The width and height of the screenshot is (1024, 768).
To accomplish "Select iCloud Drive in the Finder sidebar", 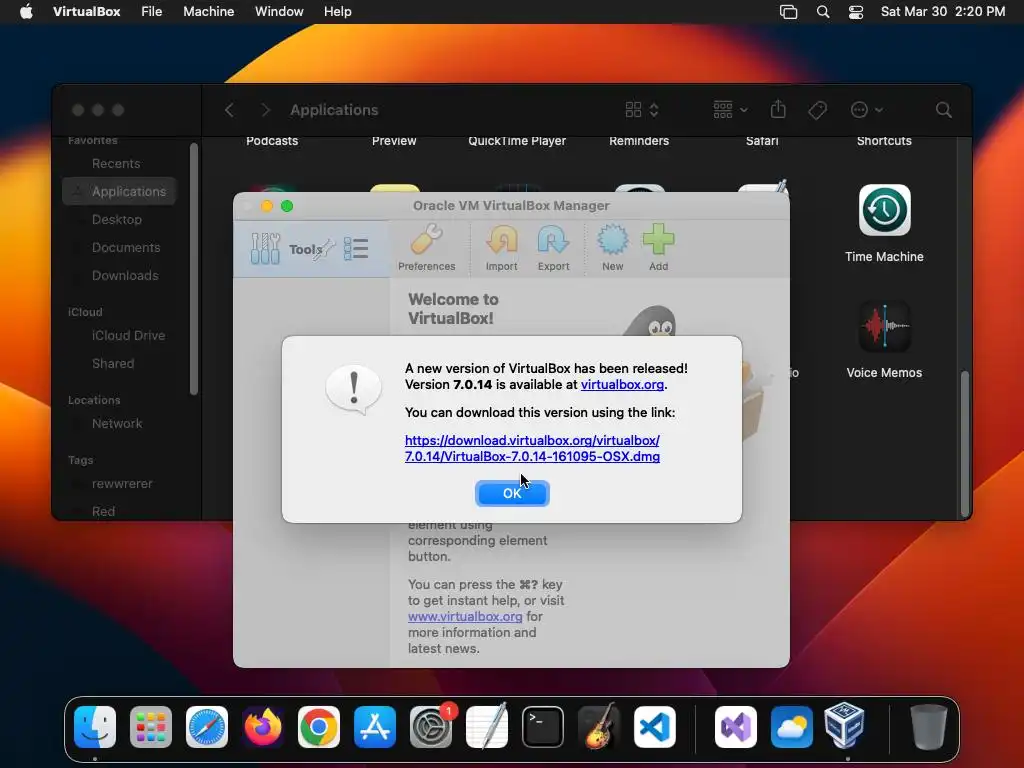I will tap(129, 335).
